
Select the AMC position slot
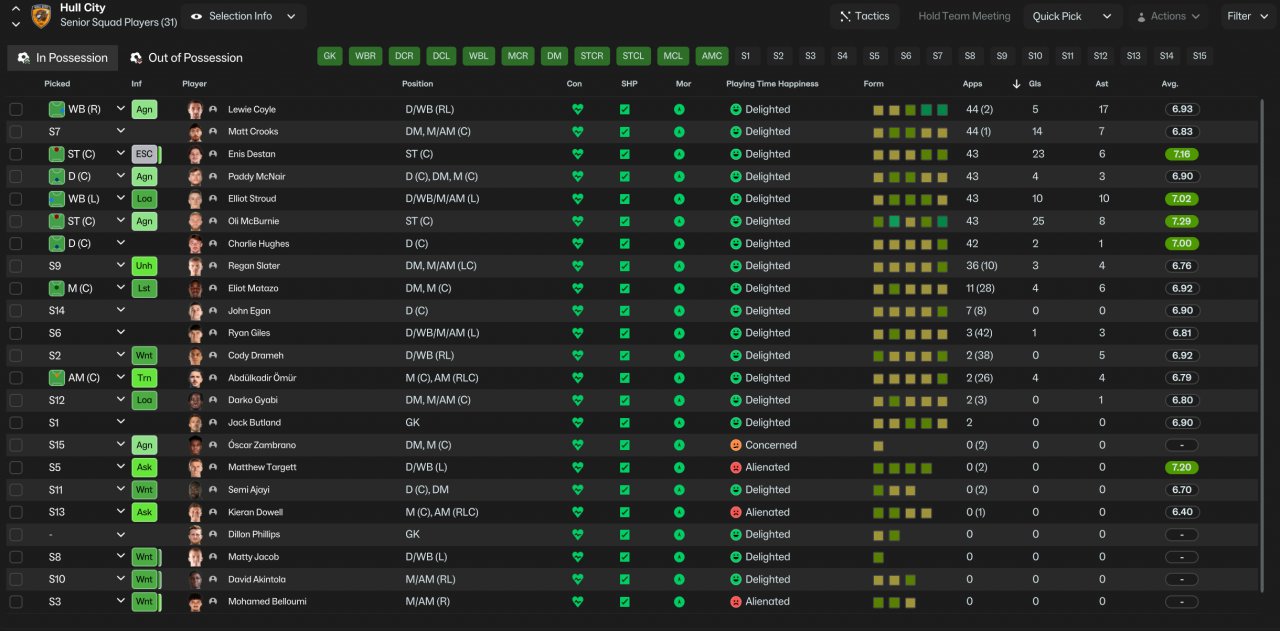[711, 56]
